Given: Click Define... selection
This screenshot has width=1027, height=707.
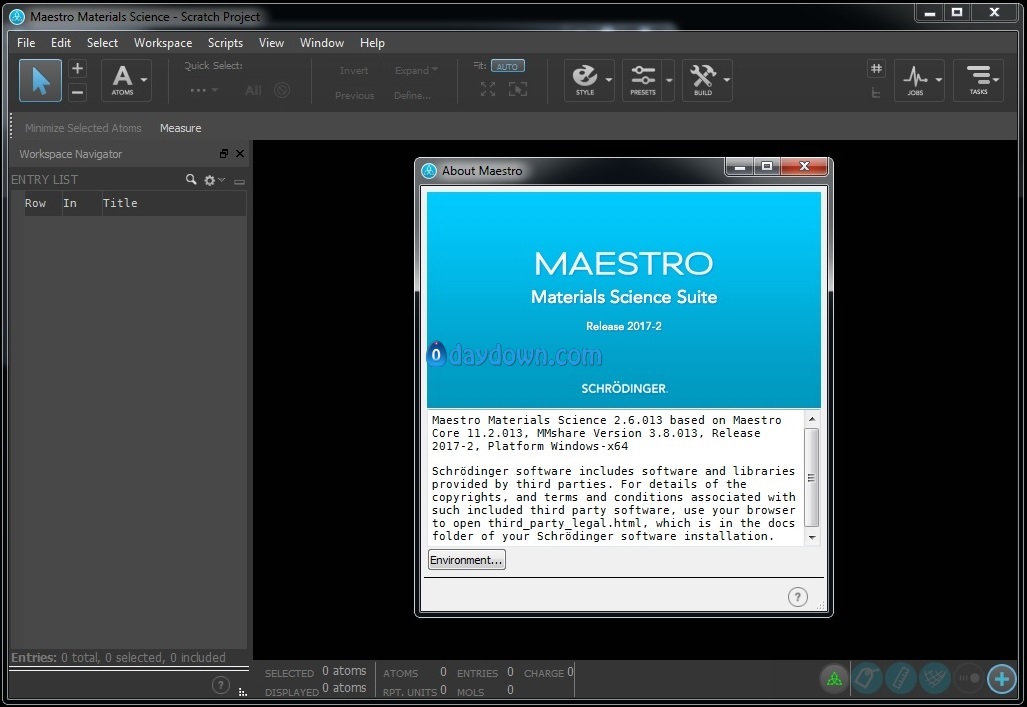Looking at the screenshot, I should pyautogui.click(x=412, y=95).
